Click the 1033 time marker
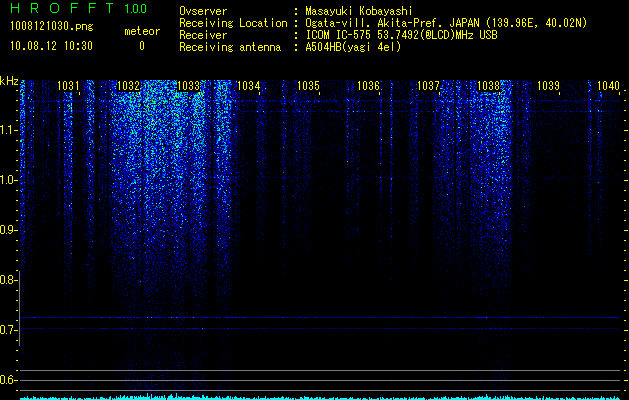Viewport: 629px width, 400px height. coord(188,85)
